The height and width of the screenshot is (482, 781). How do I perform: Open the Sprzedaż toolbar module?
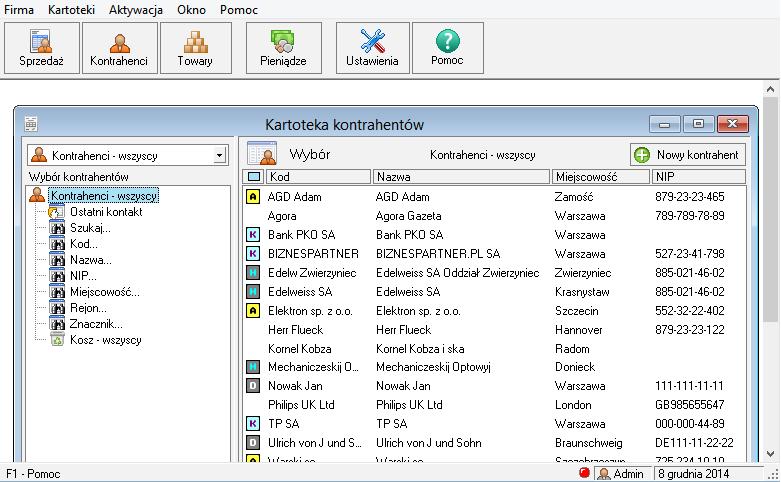(42, 48)
